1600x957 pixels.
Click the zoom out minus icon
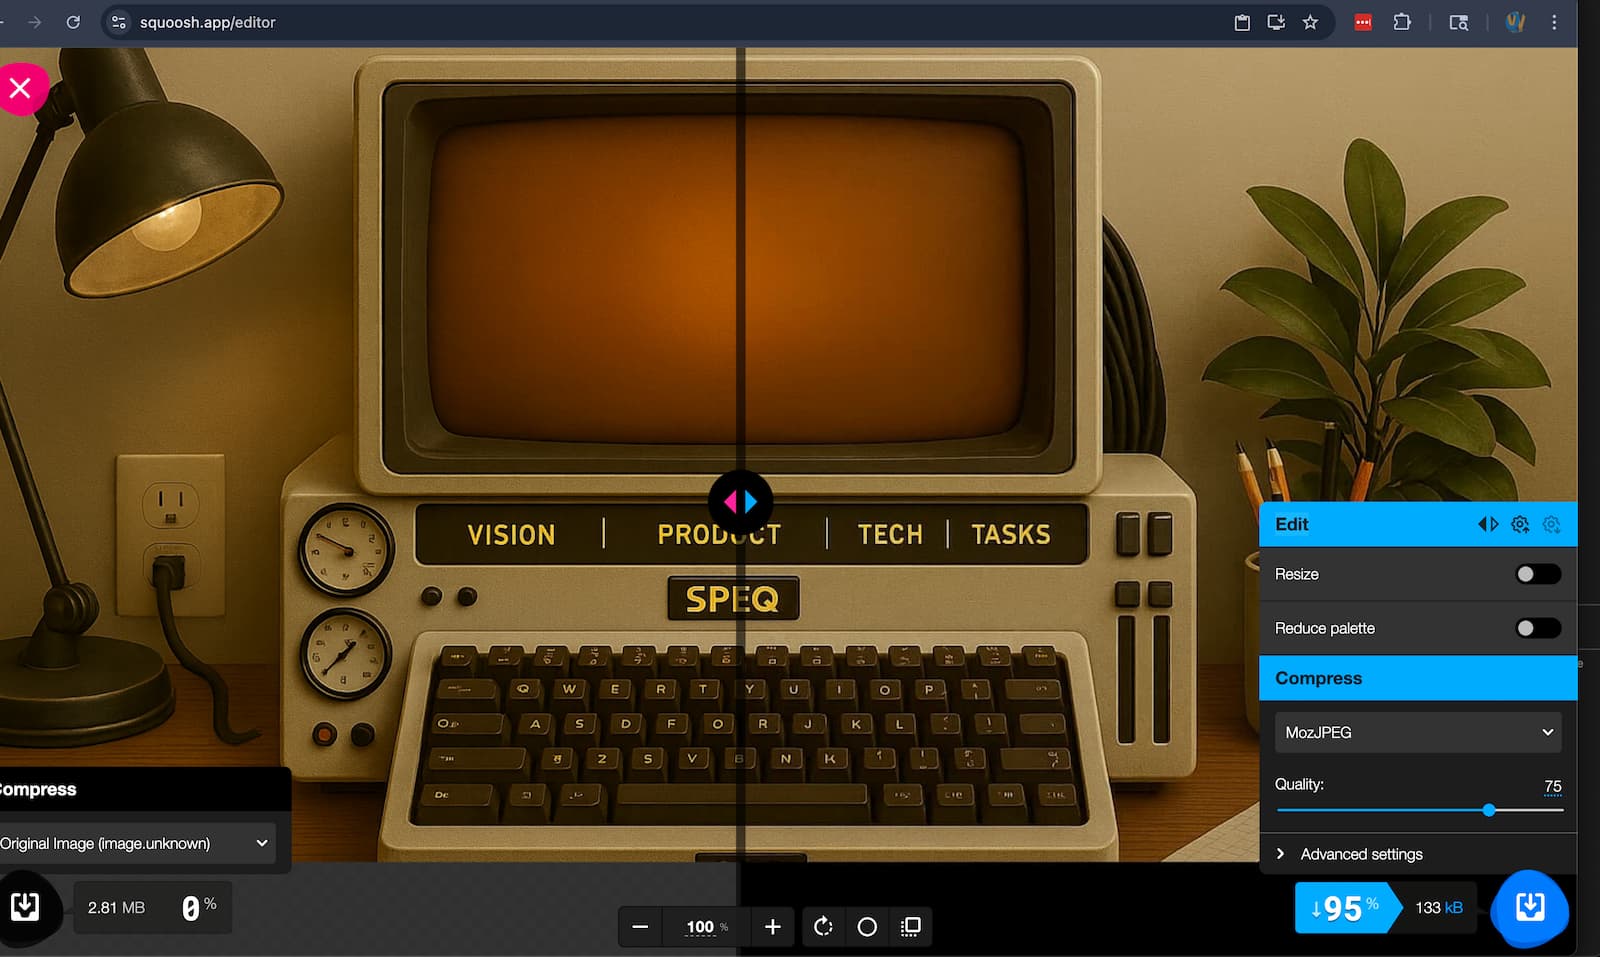tap(640, 927)
